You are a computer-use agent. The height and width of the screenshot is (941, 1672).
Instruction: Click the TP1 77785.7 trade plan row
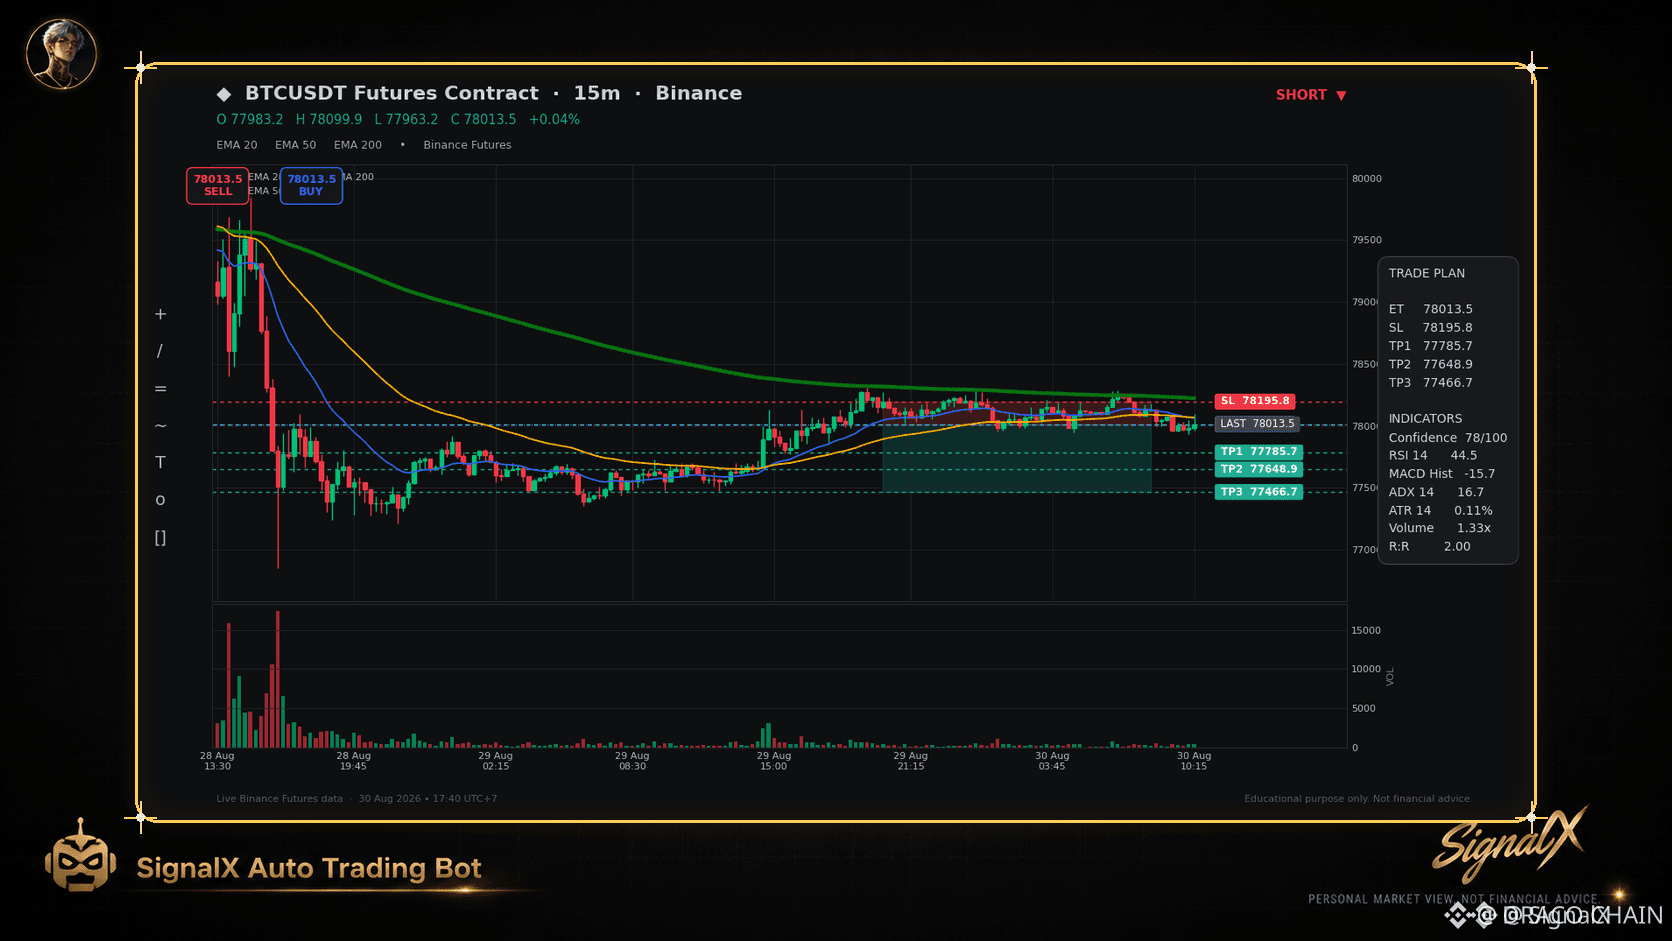pyautogui.click(x=1431, y=346)
